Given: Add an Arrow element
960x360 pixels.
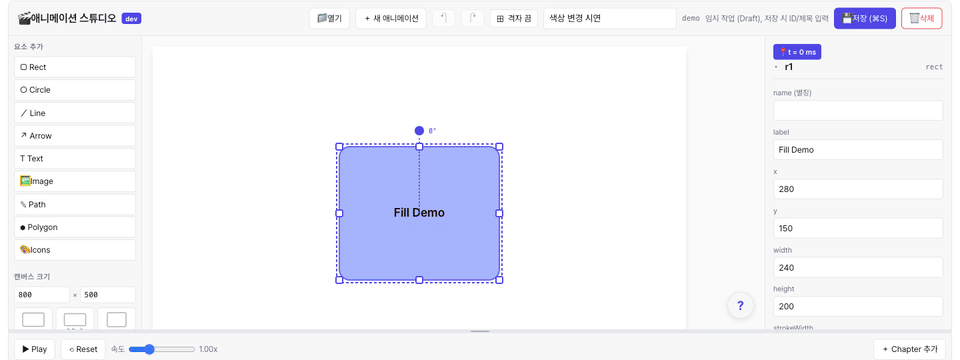Looking at the screenshot, I should [x=75, y=136].
